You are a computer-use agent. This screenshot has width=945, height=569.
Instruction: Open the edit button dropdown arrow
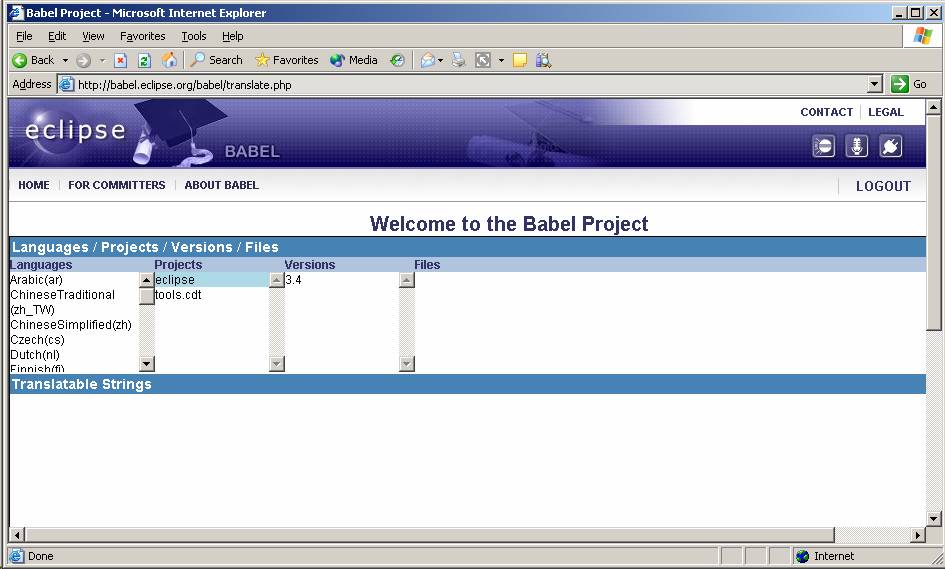pos(501,60)
